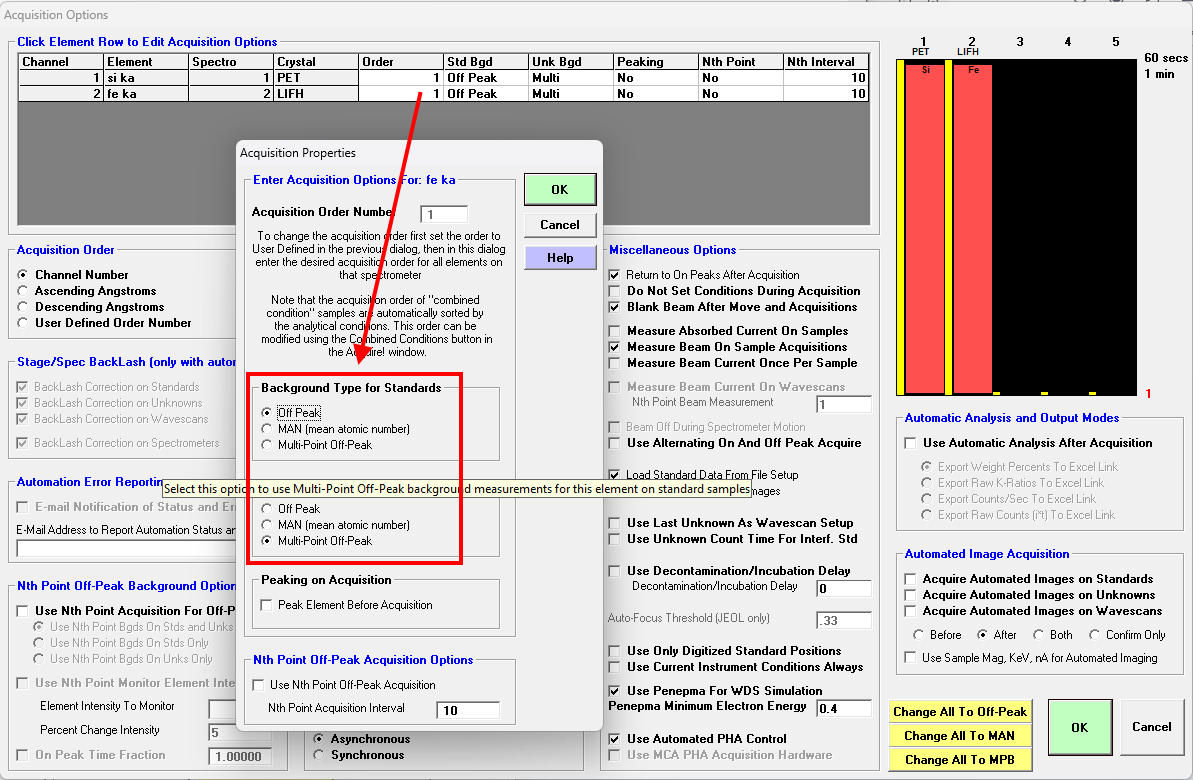Enable Peak Element Before Acquisition

click(267, 605)
